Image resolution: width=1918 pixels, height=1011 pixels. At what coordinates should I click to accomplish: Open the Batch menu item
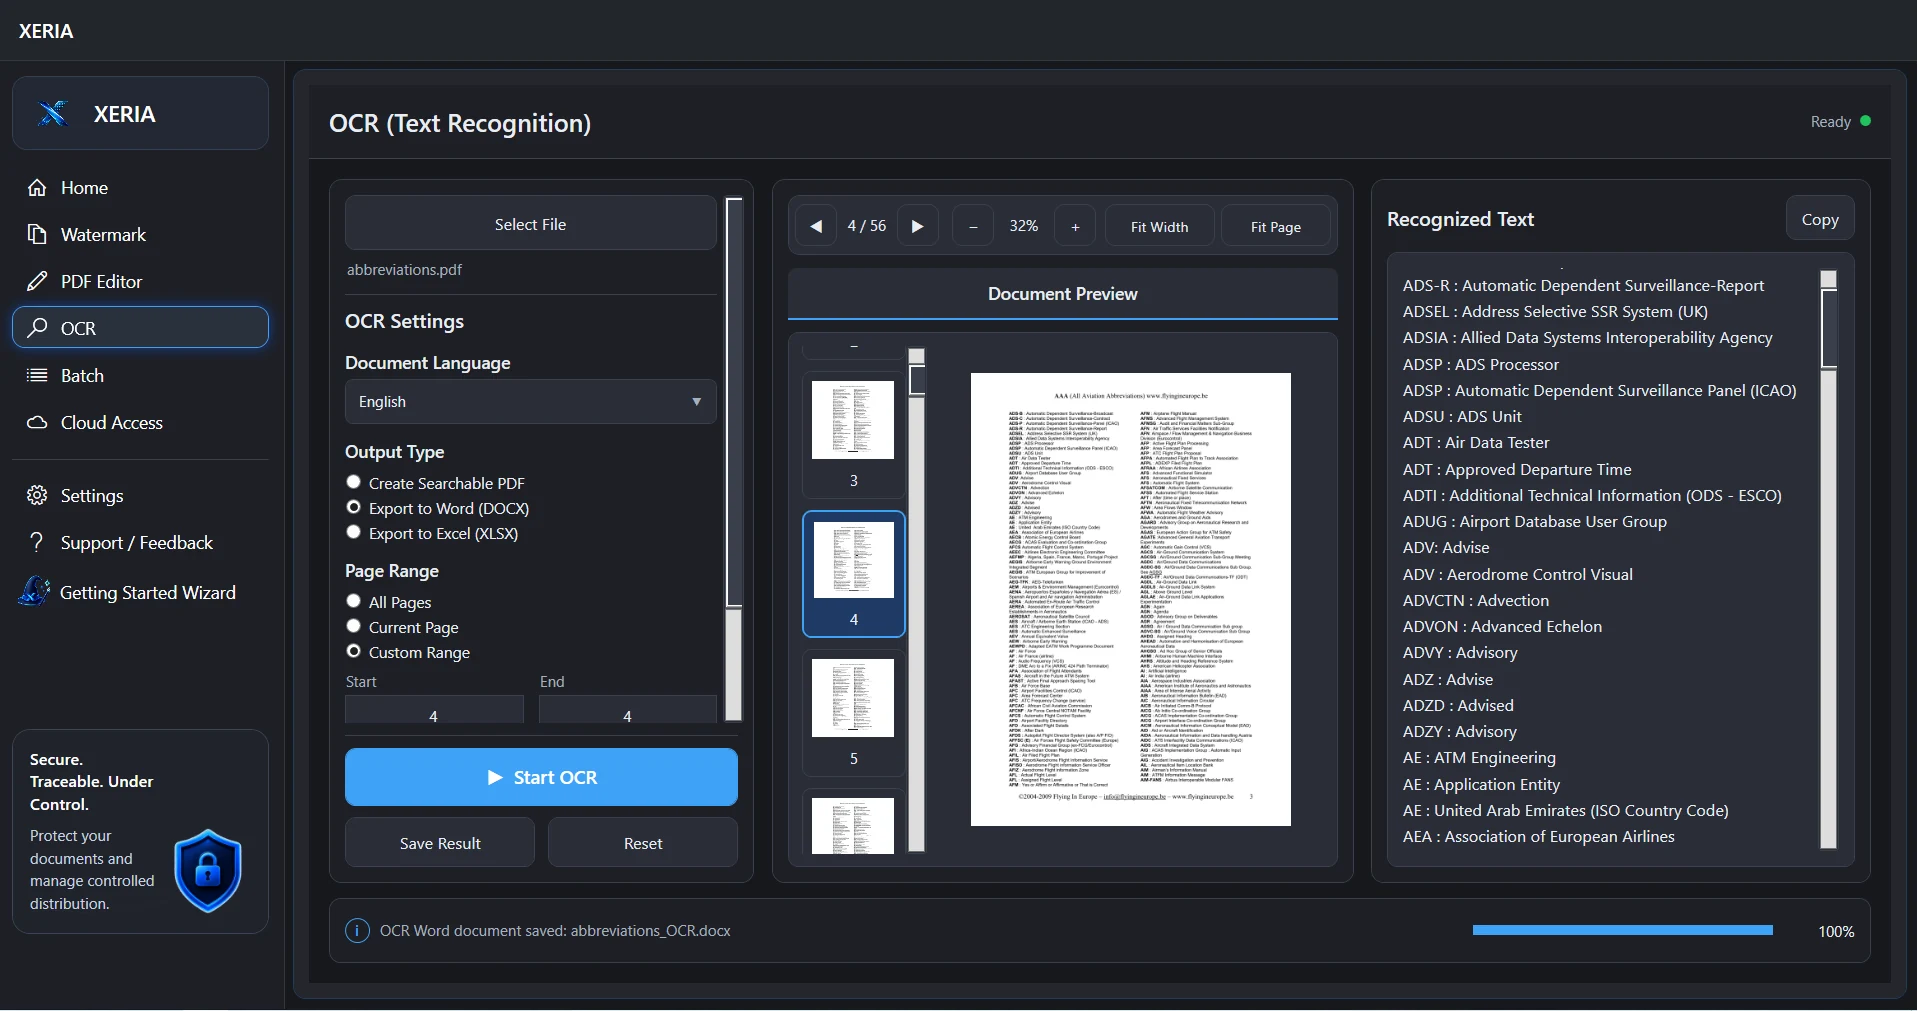pyautogui.click(x=140, y=375)
